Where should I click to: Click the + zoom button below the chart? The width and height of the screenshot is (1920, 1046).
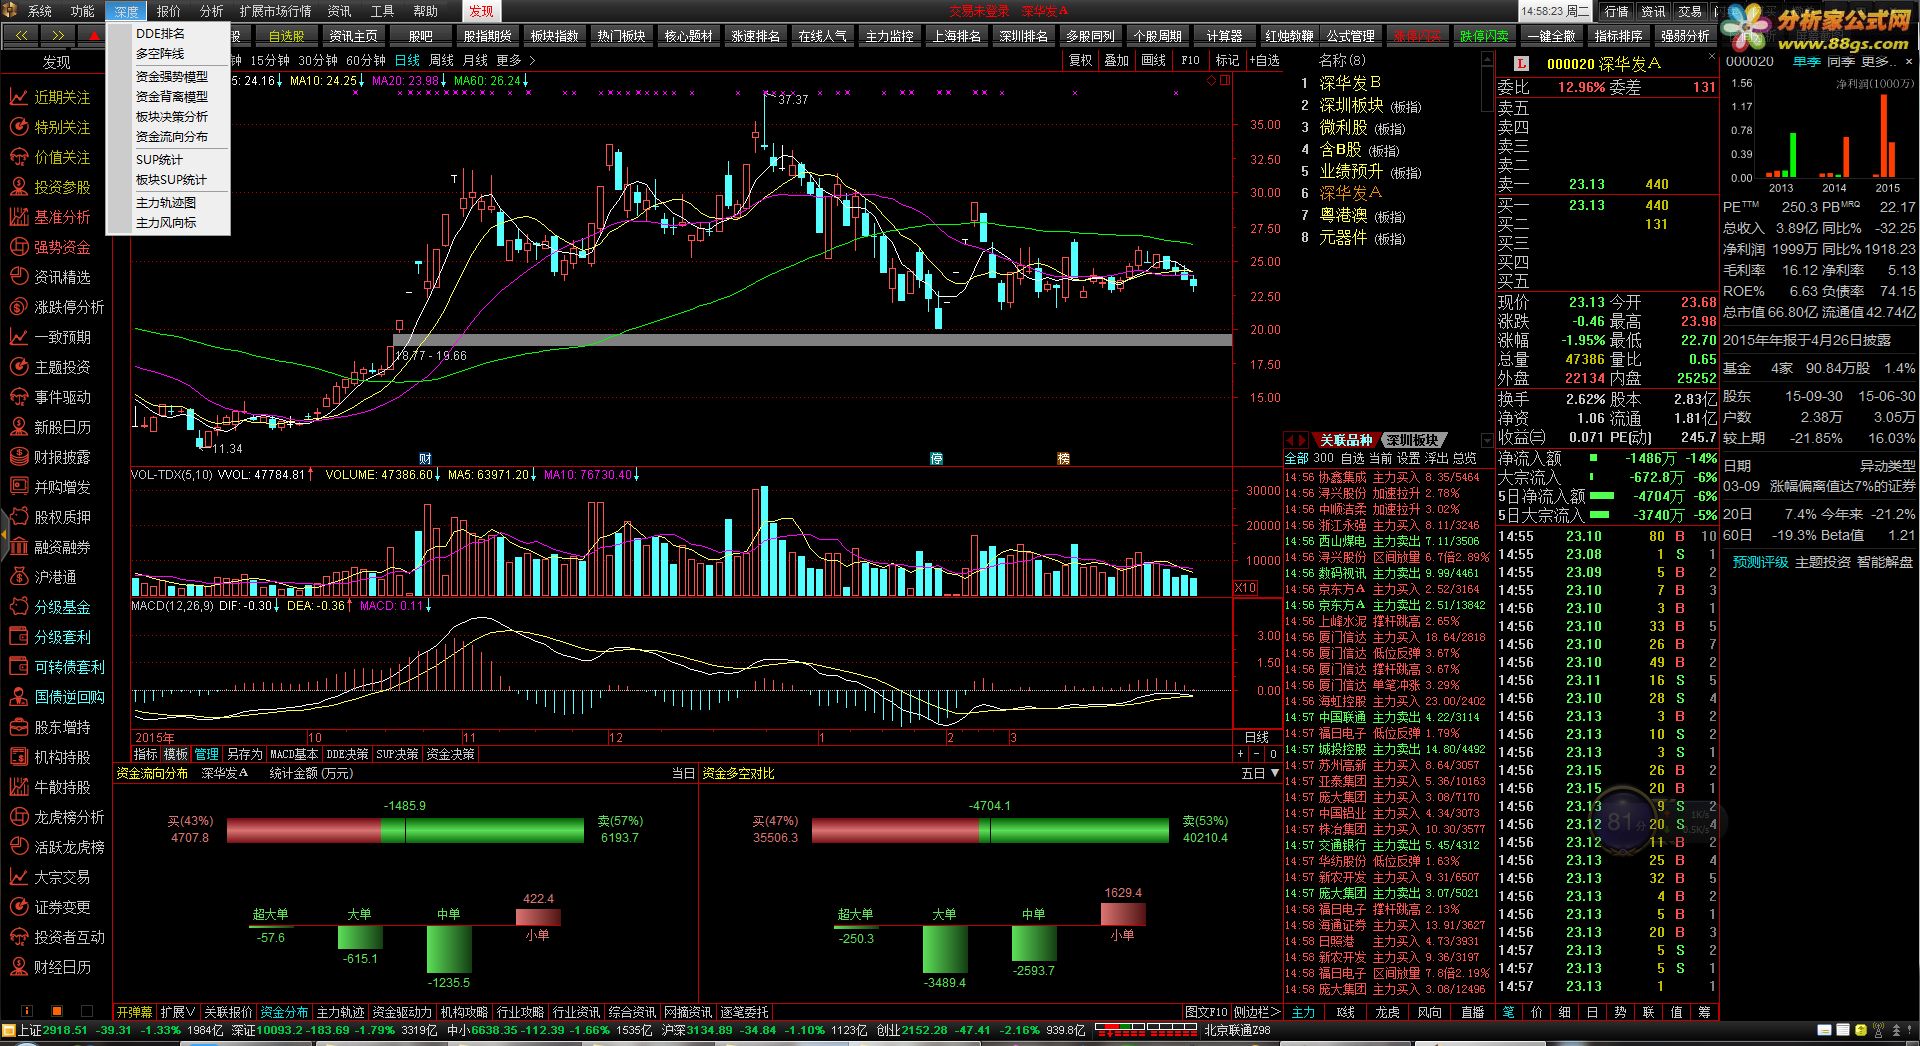tap(1240, 754)
